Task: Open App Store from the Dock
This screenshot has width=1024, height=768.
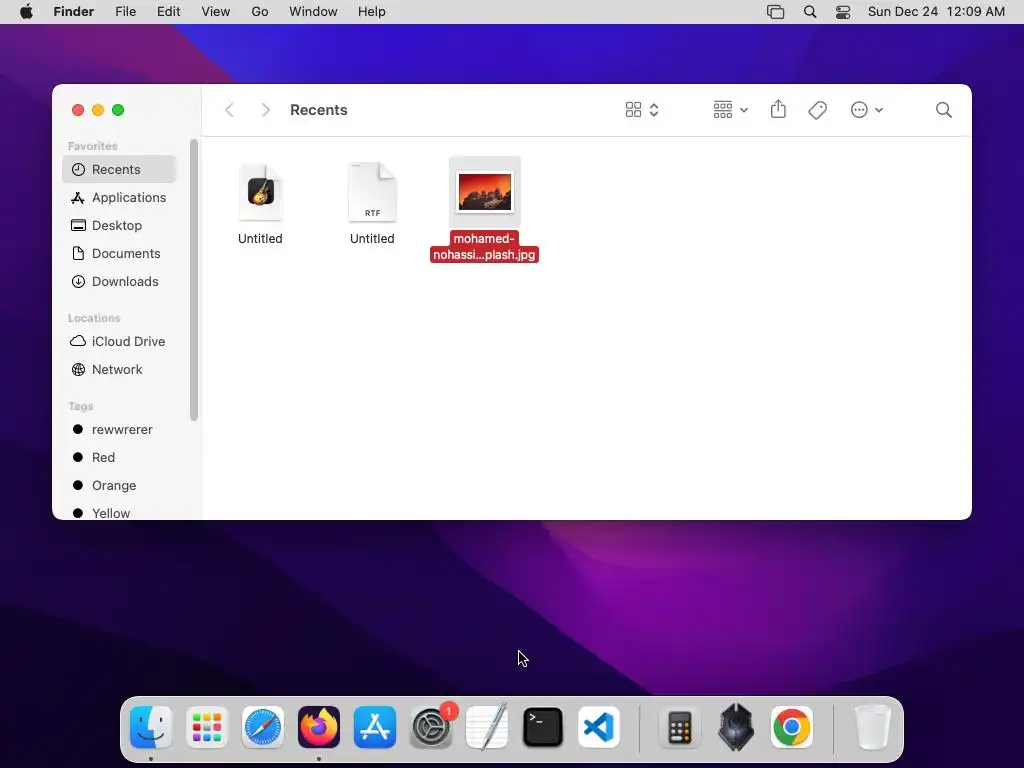Action: (375, 727)
